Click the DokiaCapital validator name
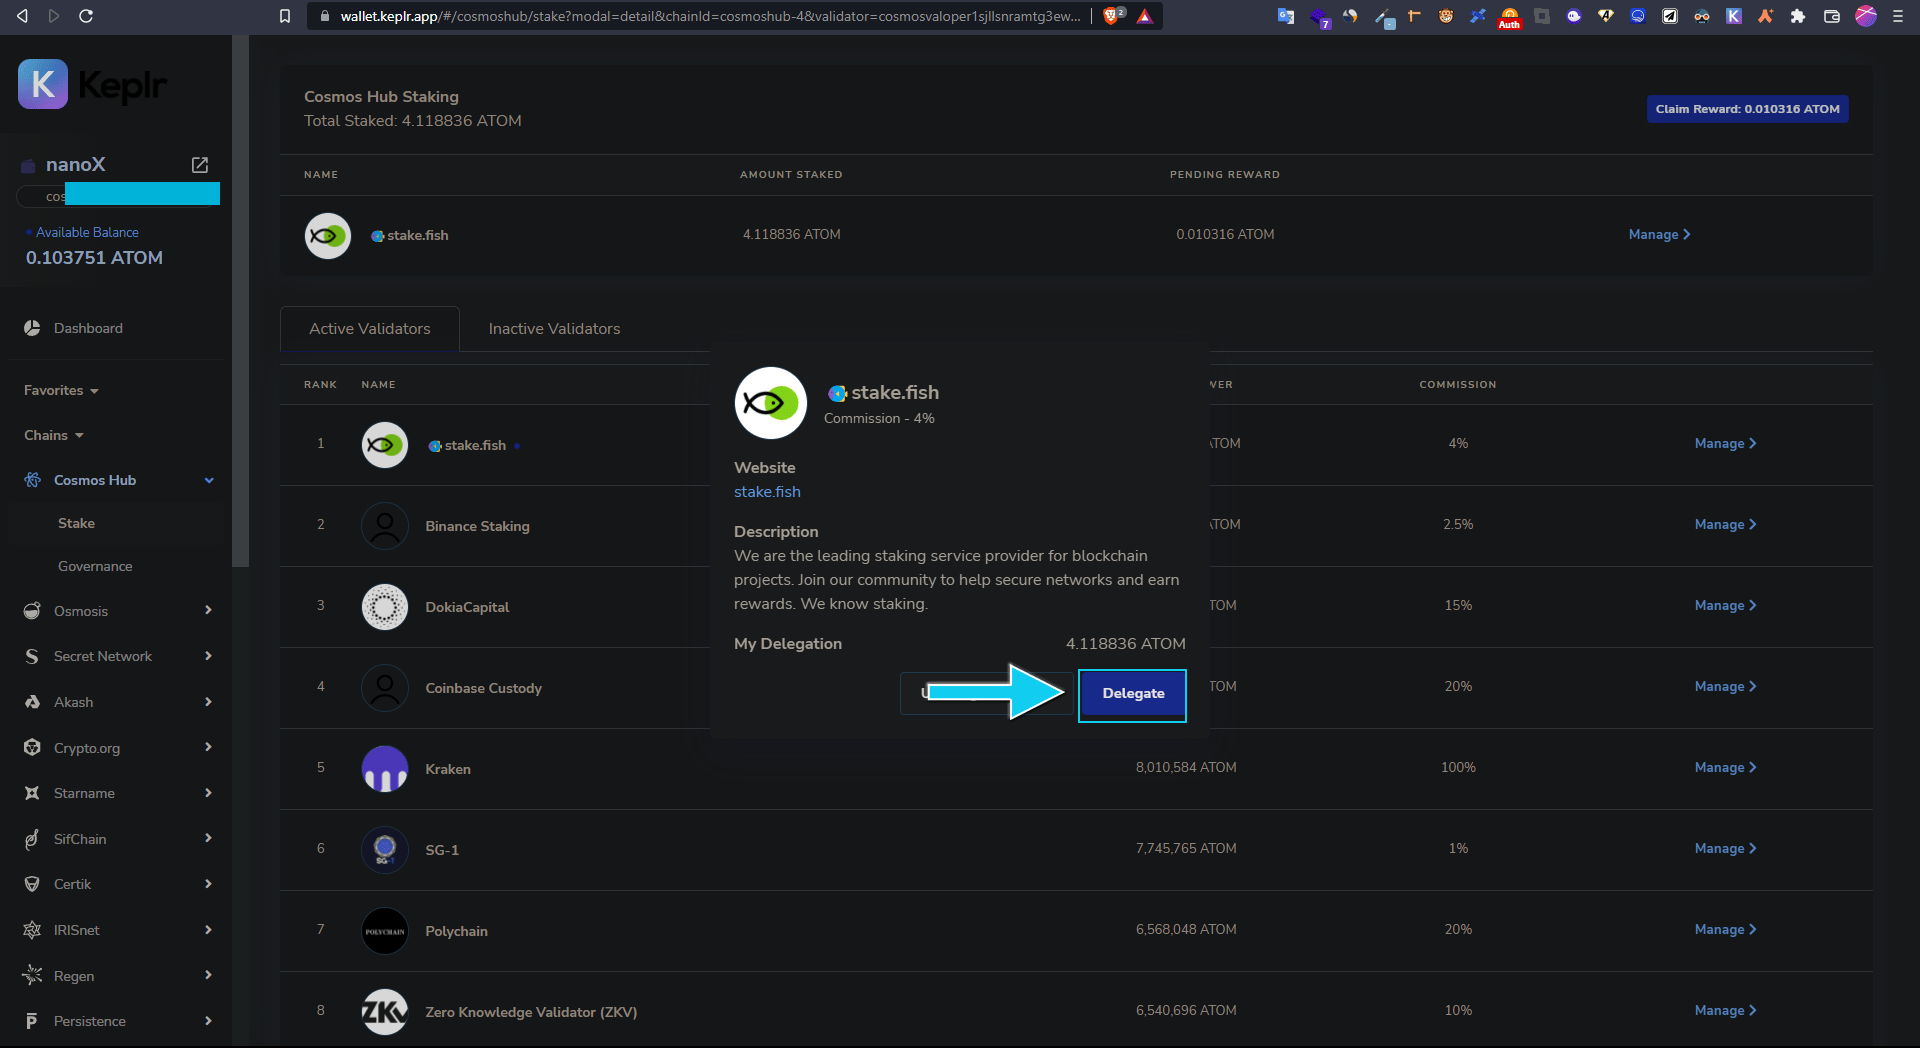This screenshot has width=1920, height=1048. (x=467, y=607)
